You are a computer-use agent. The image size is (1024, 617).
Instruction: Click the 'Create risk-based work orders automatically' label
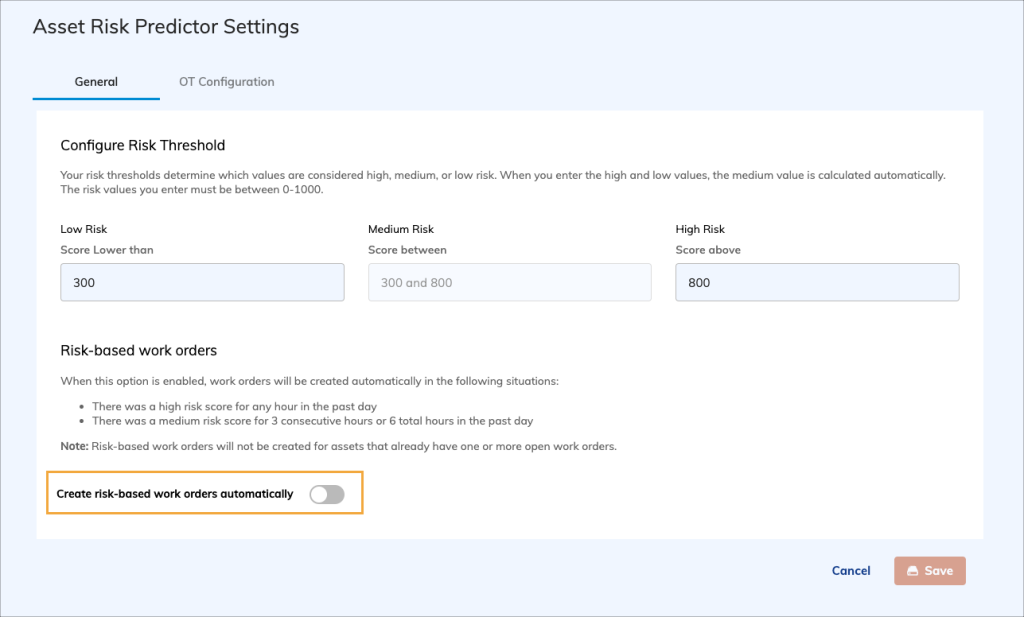[x=175, y=494]
